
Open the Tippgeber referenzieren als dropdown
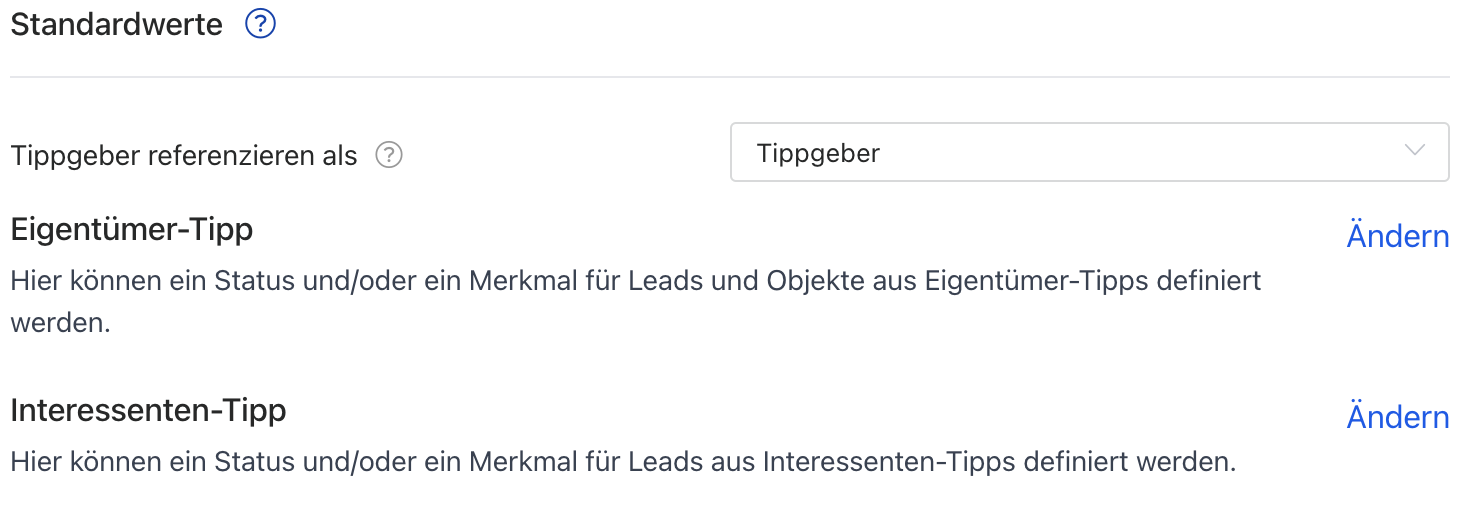pos(1088,153)
